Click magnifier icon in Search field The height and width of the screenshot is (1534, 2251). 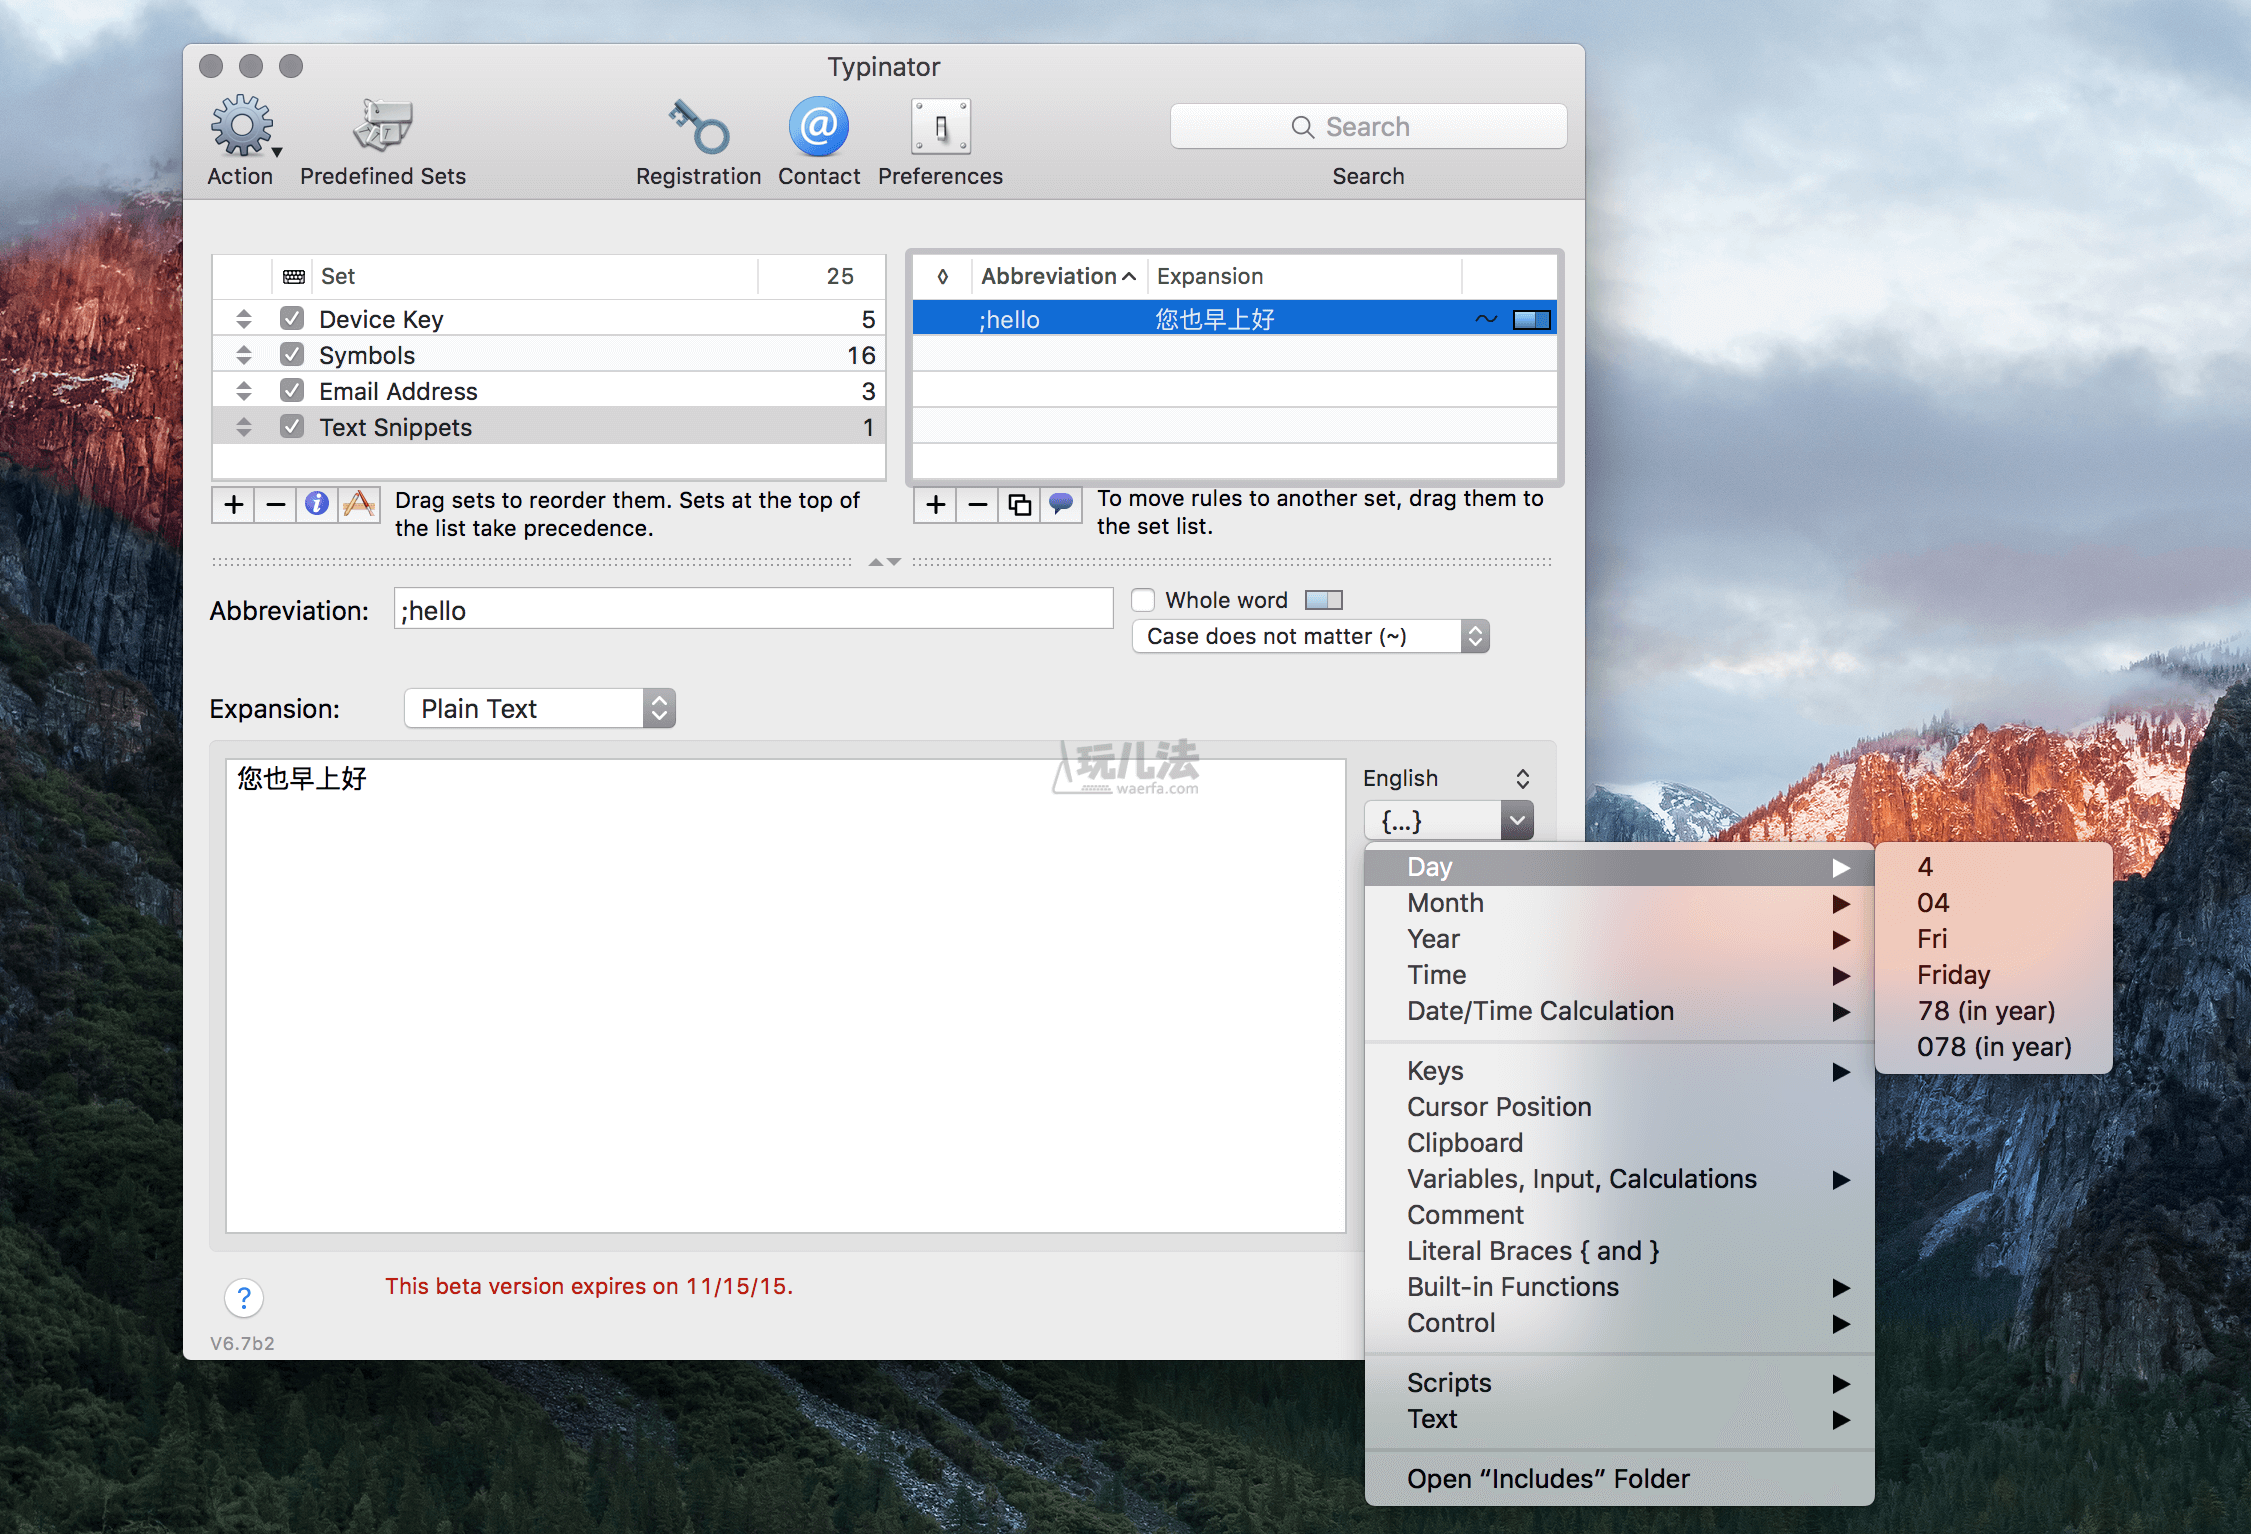1302,127
